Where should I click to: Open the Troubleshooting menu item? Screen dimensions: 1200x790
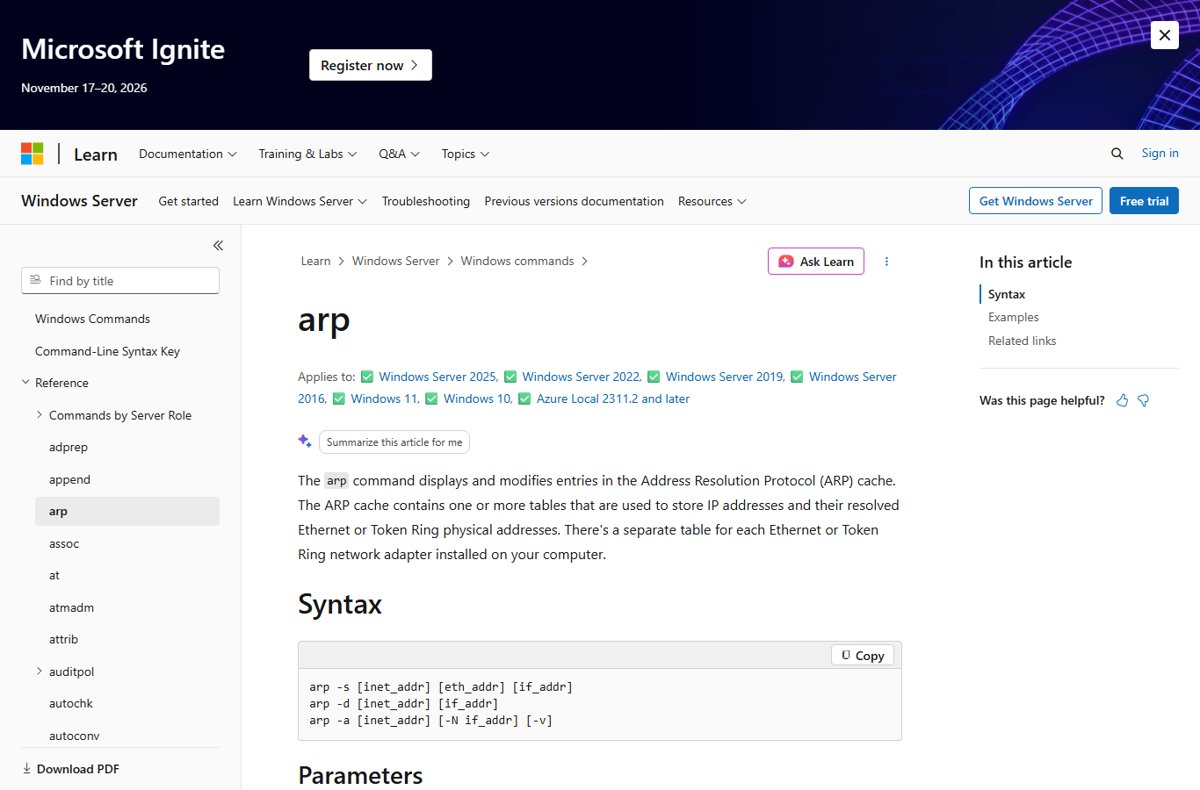(426, 201)
